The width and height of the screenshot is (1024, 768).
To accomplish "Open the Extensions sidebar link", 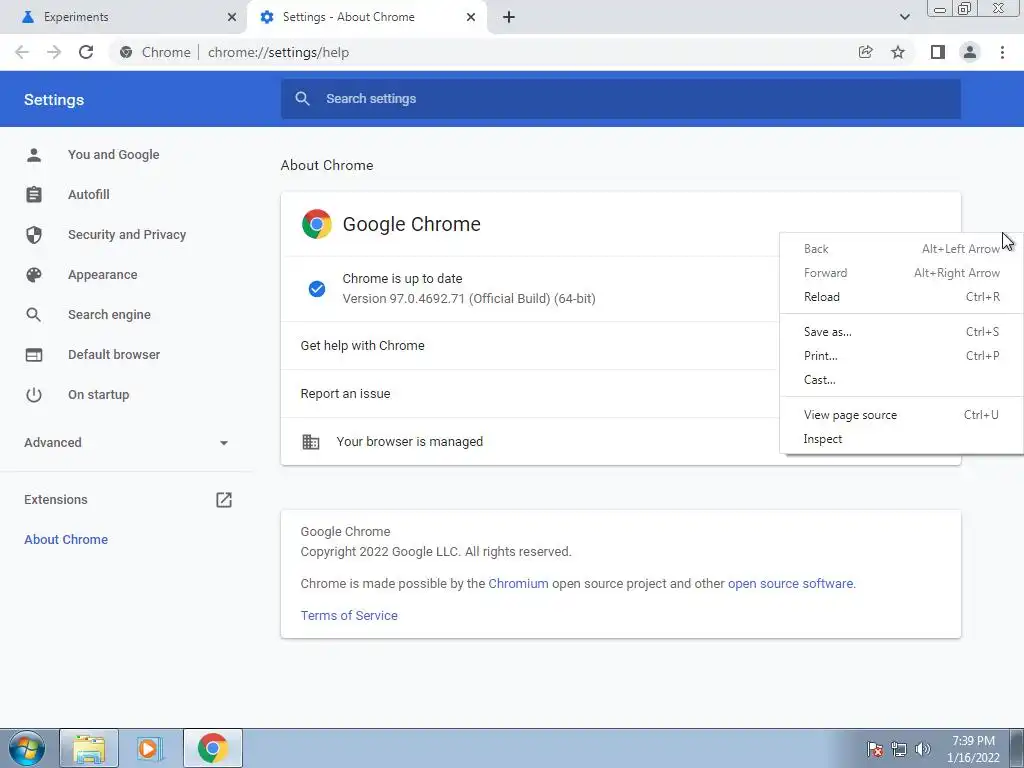I will [56, 500].
